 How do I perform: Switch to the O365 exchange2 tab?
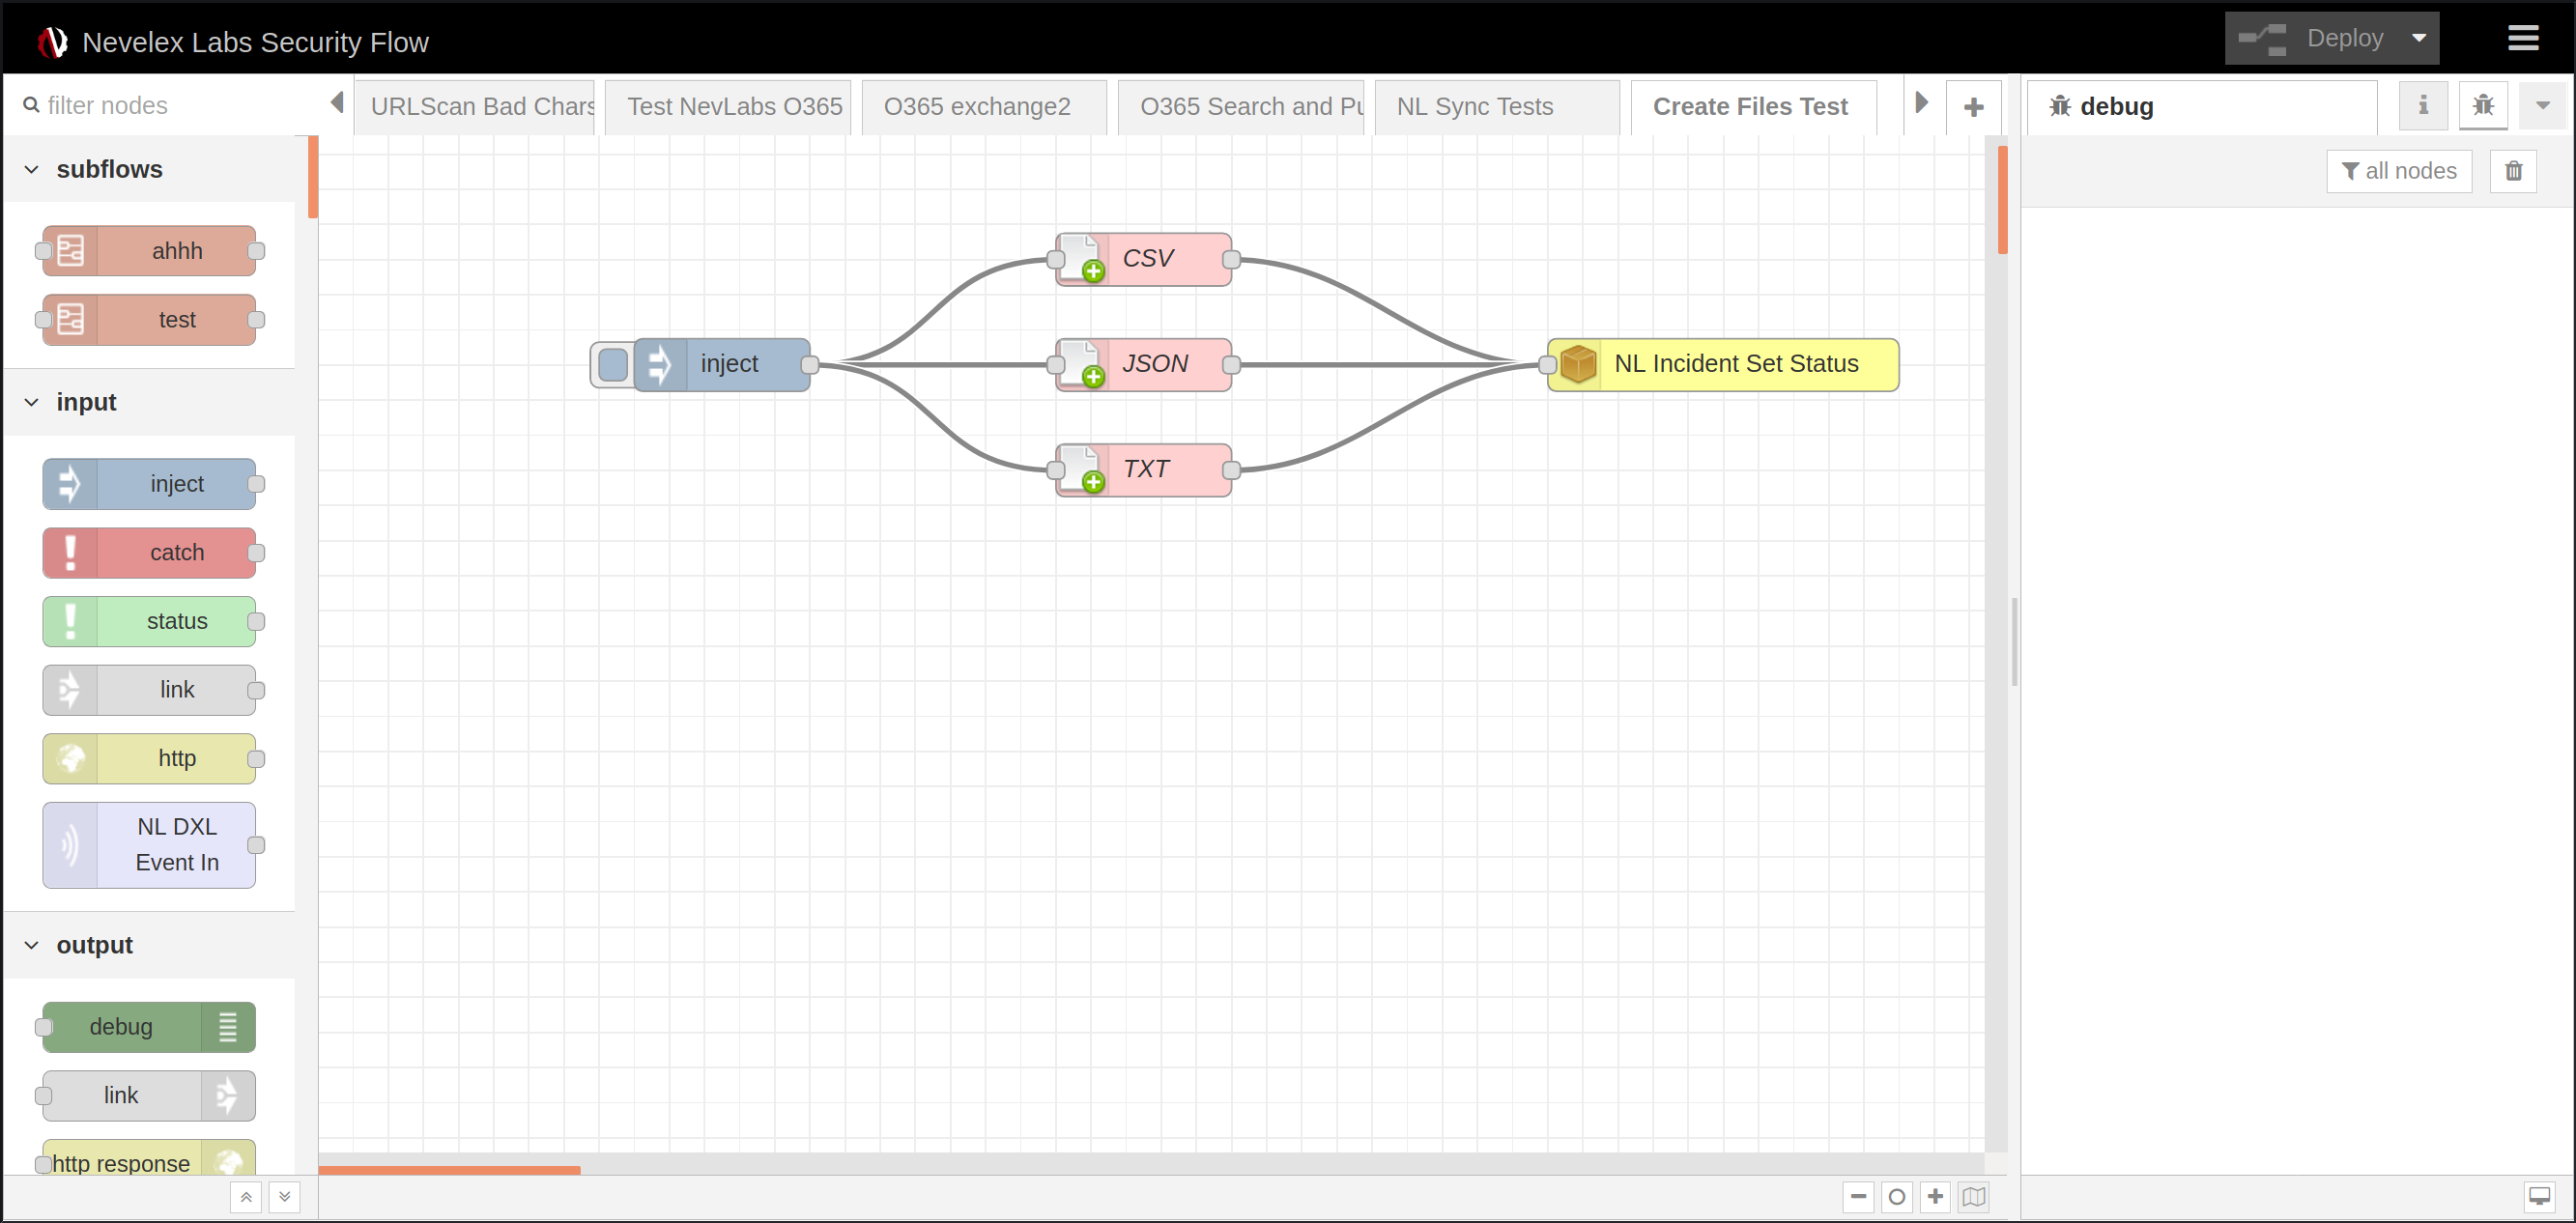(976, 107)
